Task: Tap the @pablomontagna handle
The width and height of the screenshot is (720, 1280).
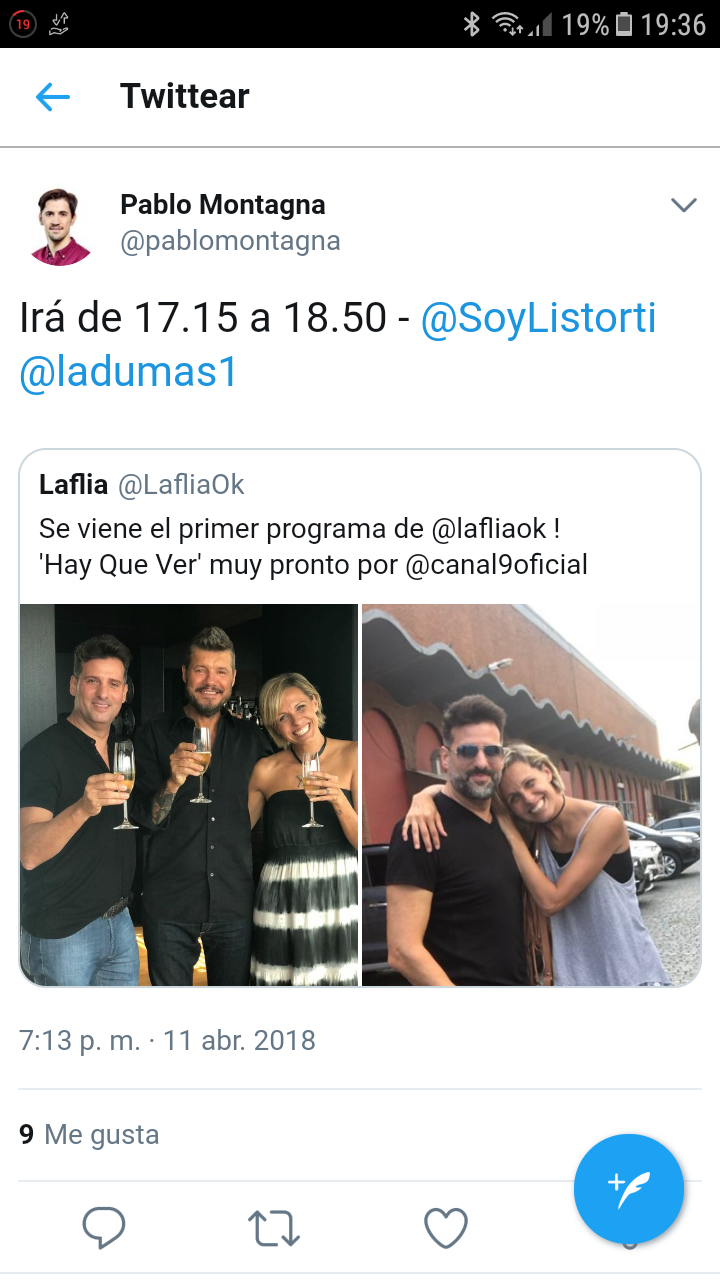Action: (230, 241)
